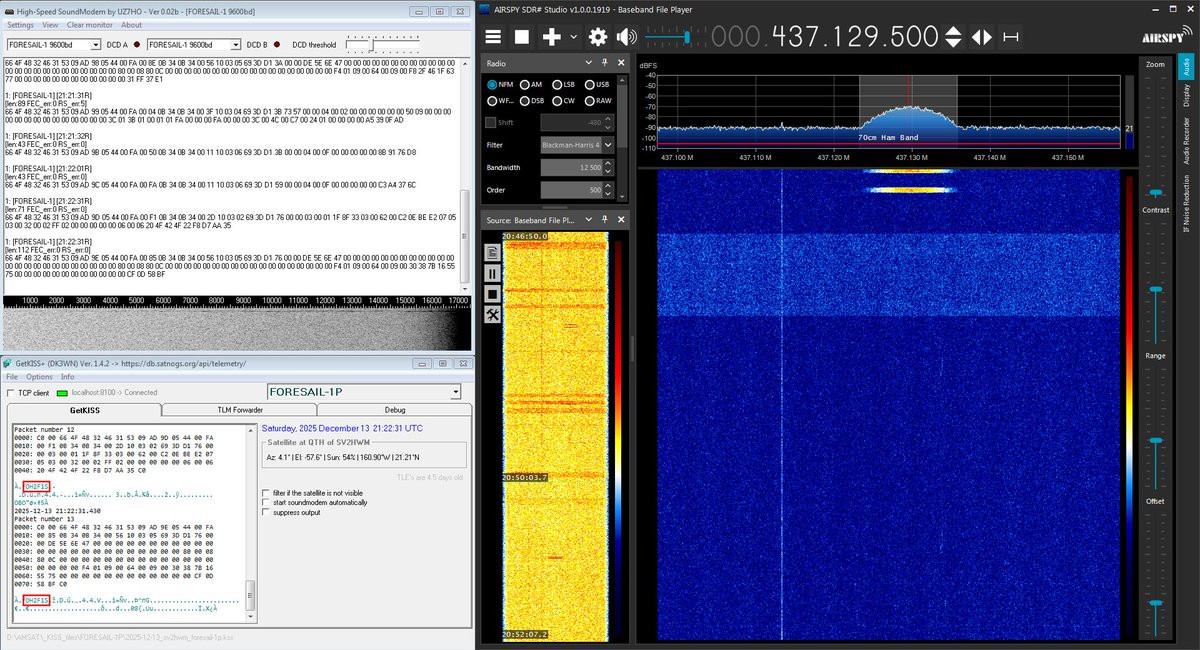Viewport: 1200px width, 650px height.
Task: Open the Clear monitor menu
Action: coord(90,25)
